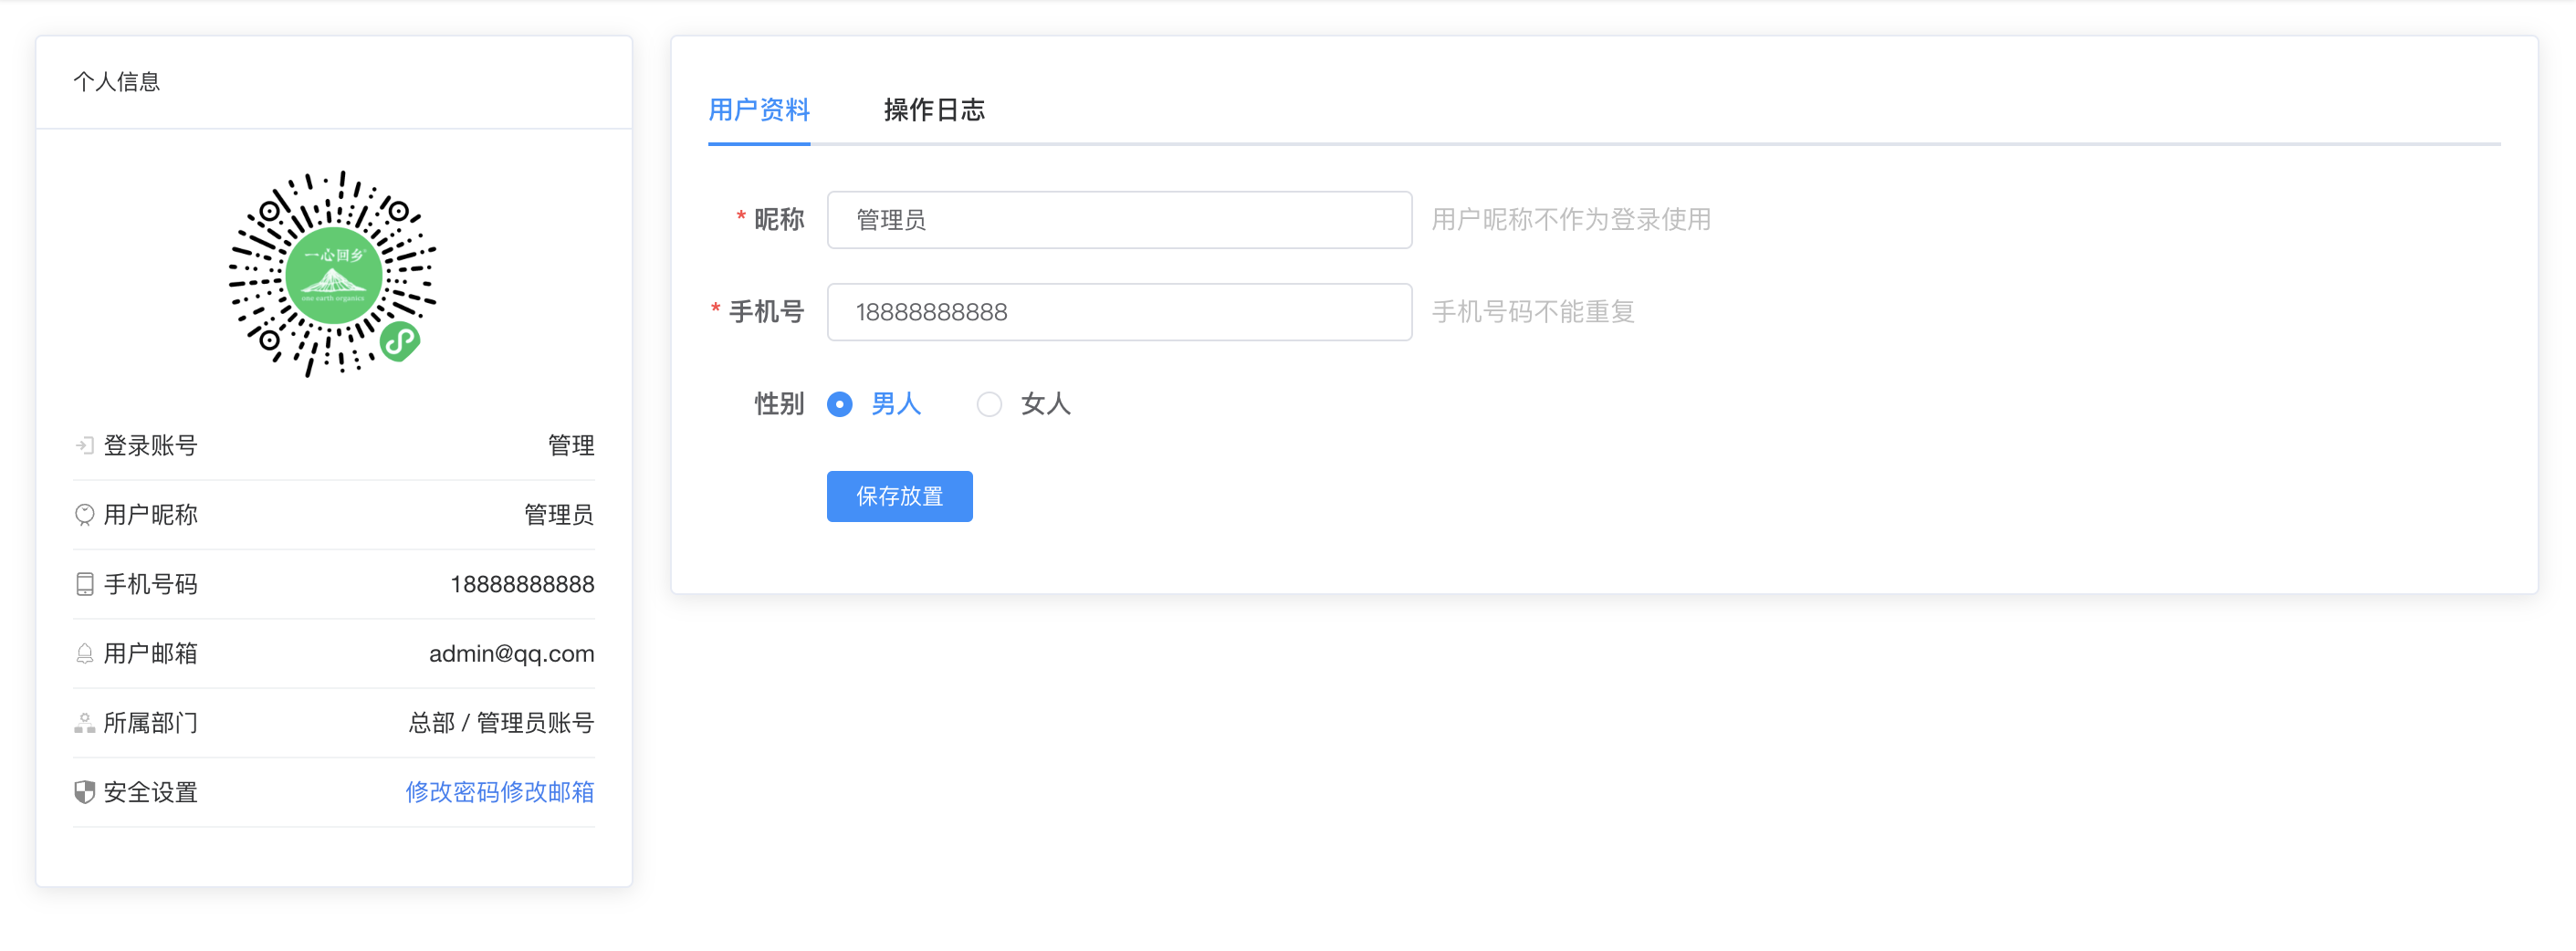Viewport: 2576px width, 951px height.
Task: Click the 保存放置 button
Action: click(x=899, y=496)
